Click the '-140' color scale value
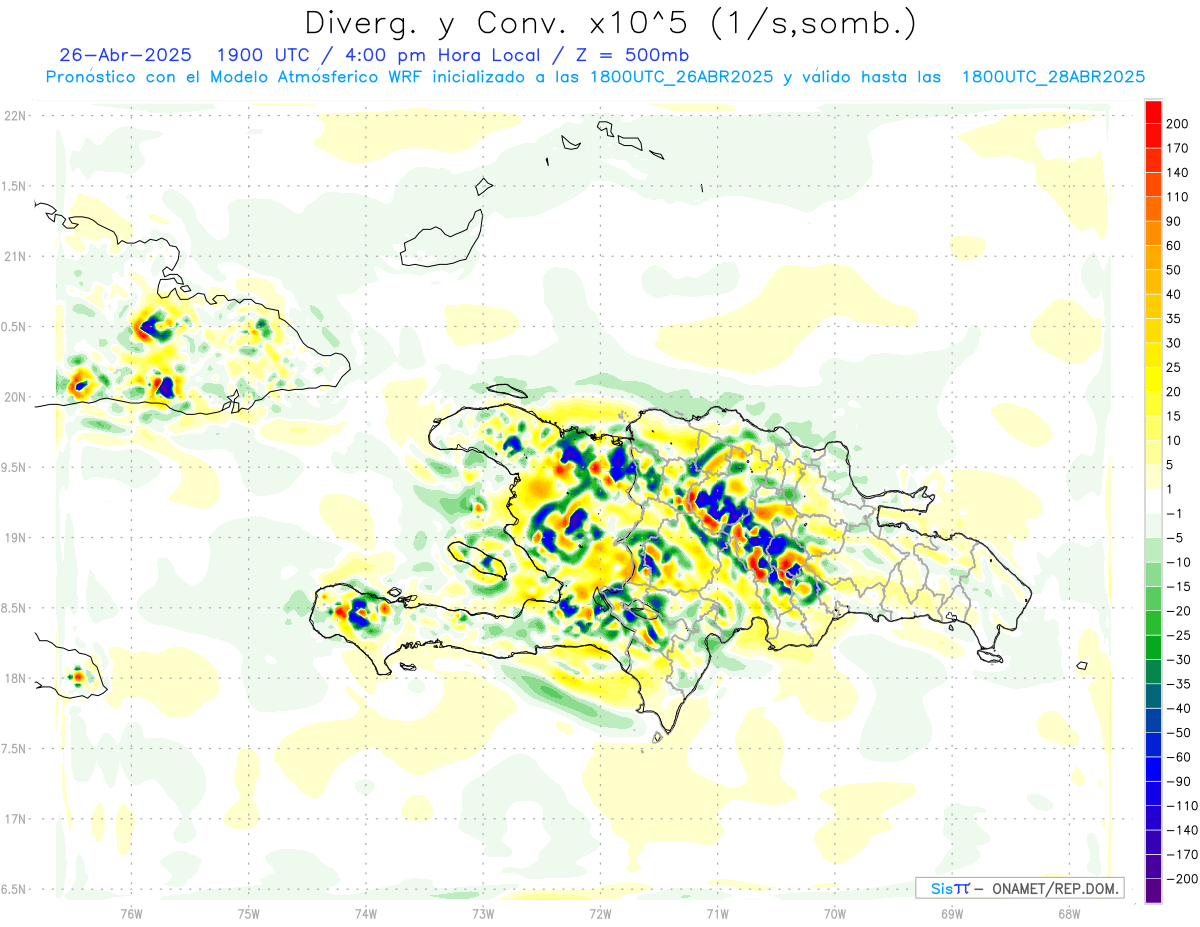The image size is (1200, 927). pyautogui.click(x=1181, y=830)
